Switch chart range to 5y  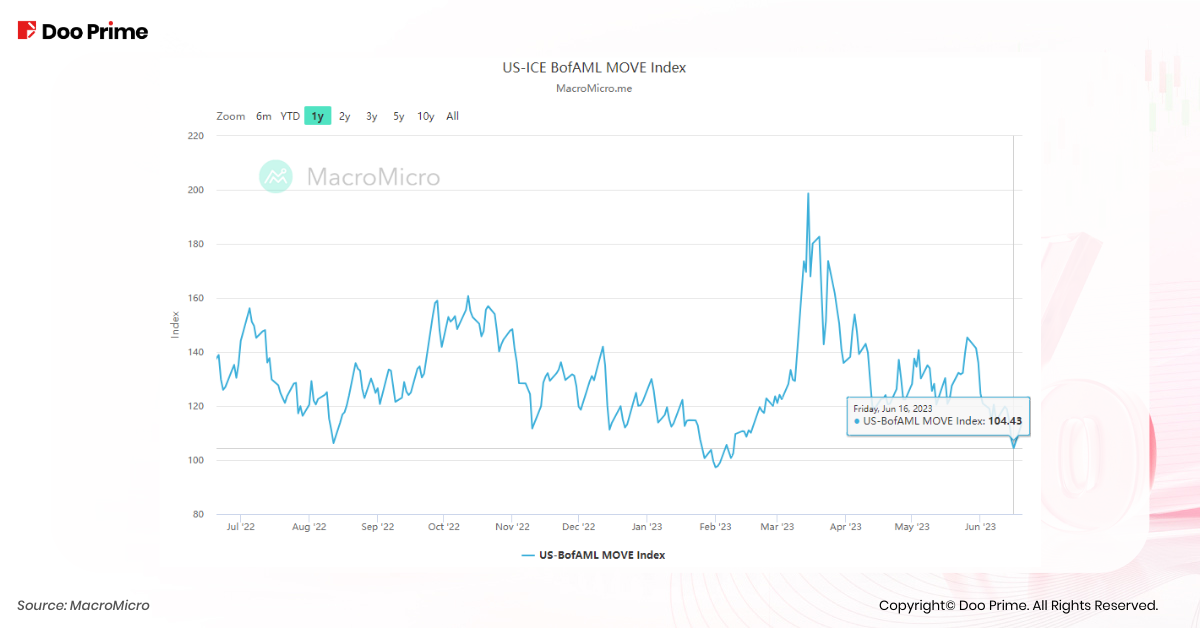pos(398,116)
